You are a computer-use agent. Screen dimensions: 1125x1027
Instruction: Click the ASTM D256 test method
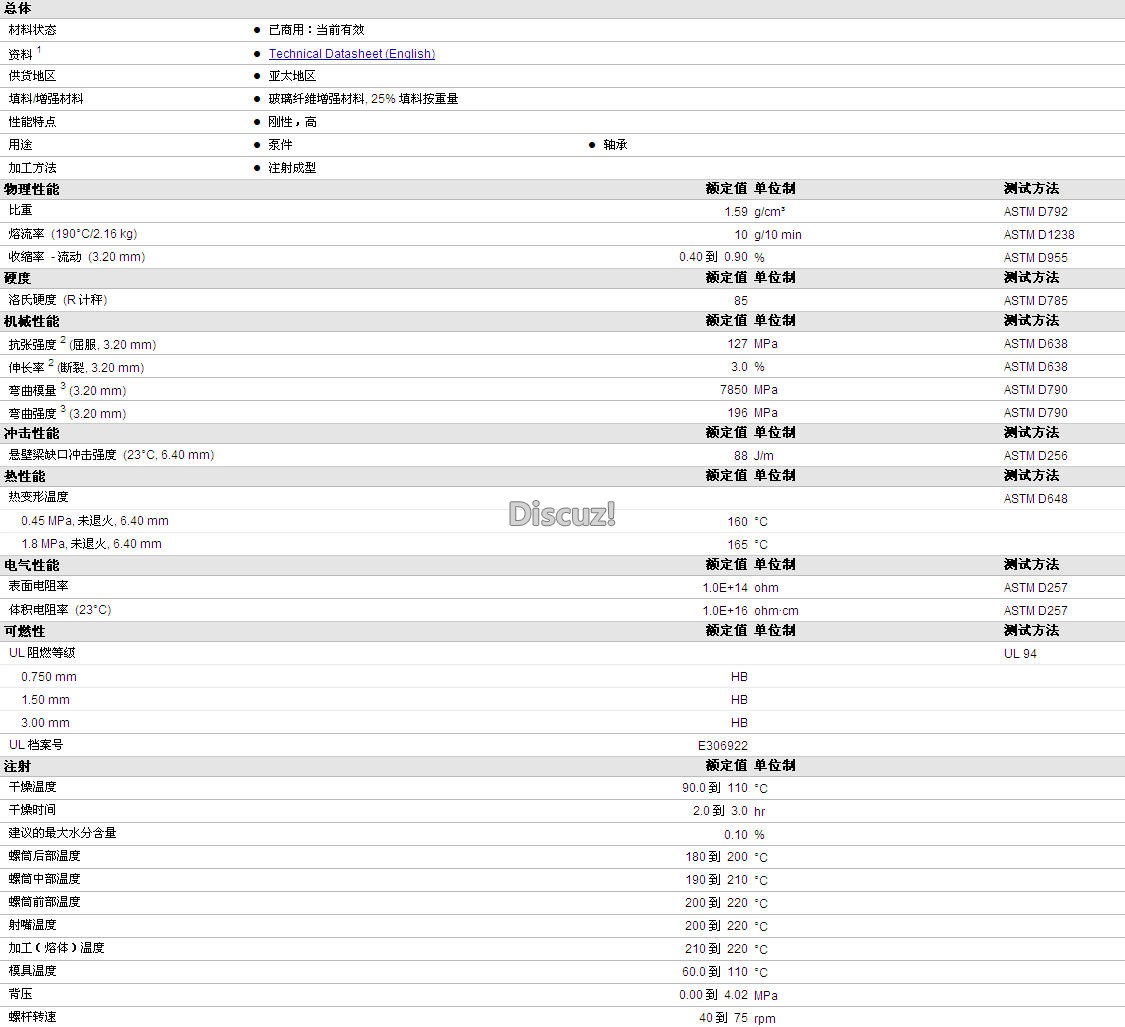pyautogui.click(x=1035, y=456)
